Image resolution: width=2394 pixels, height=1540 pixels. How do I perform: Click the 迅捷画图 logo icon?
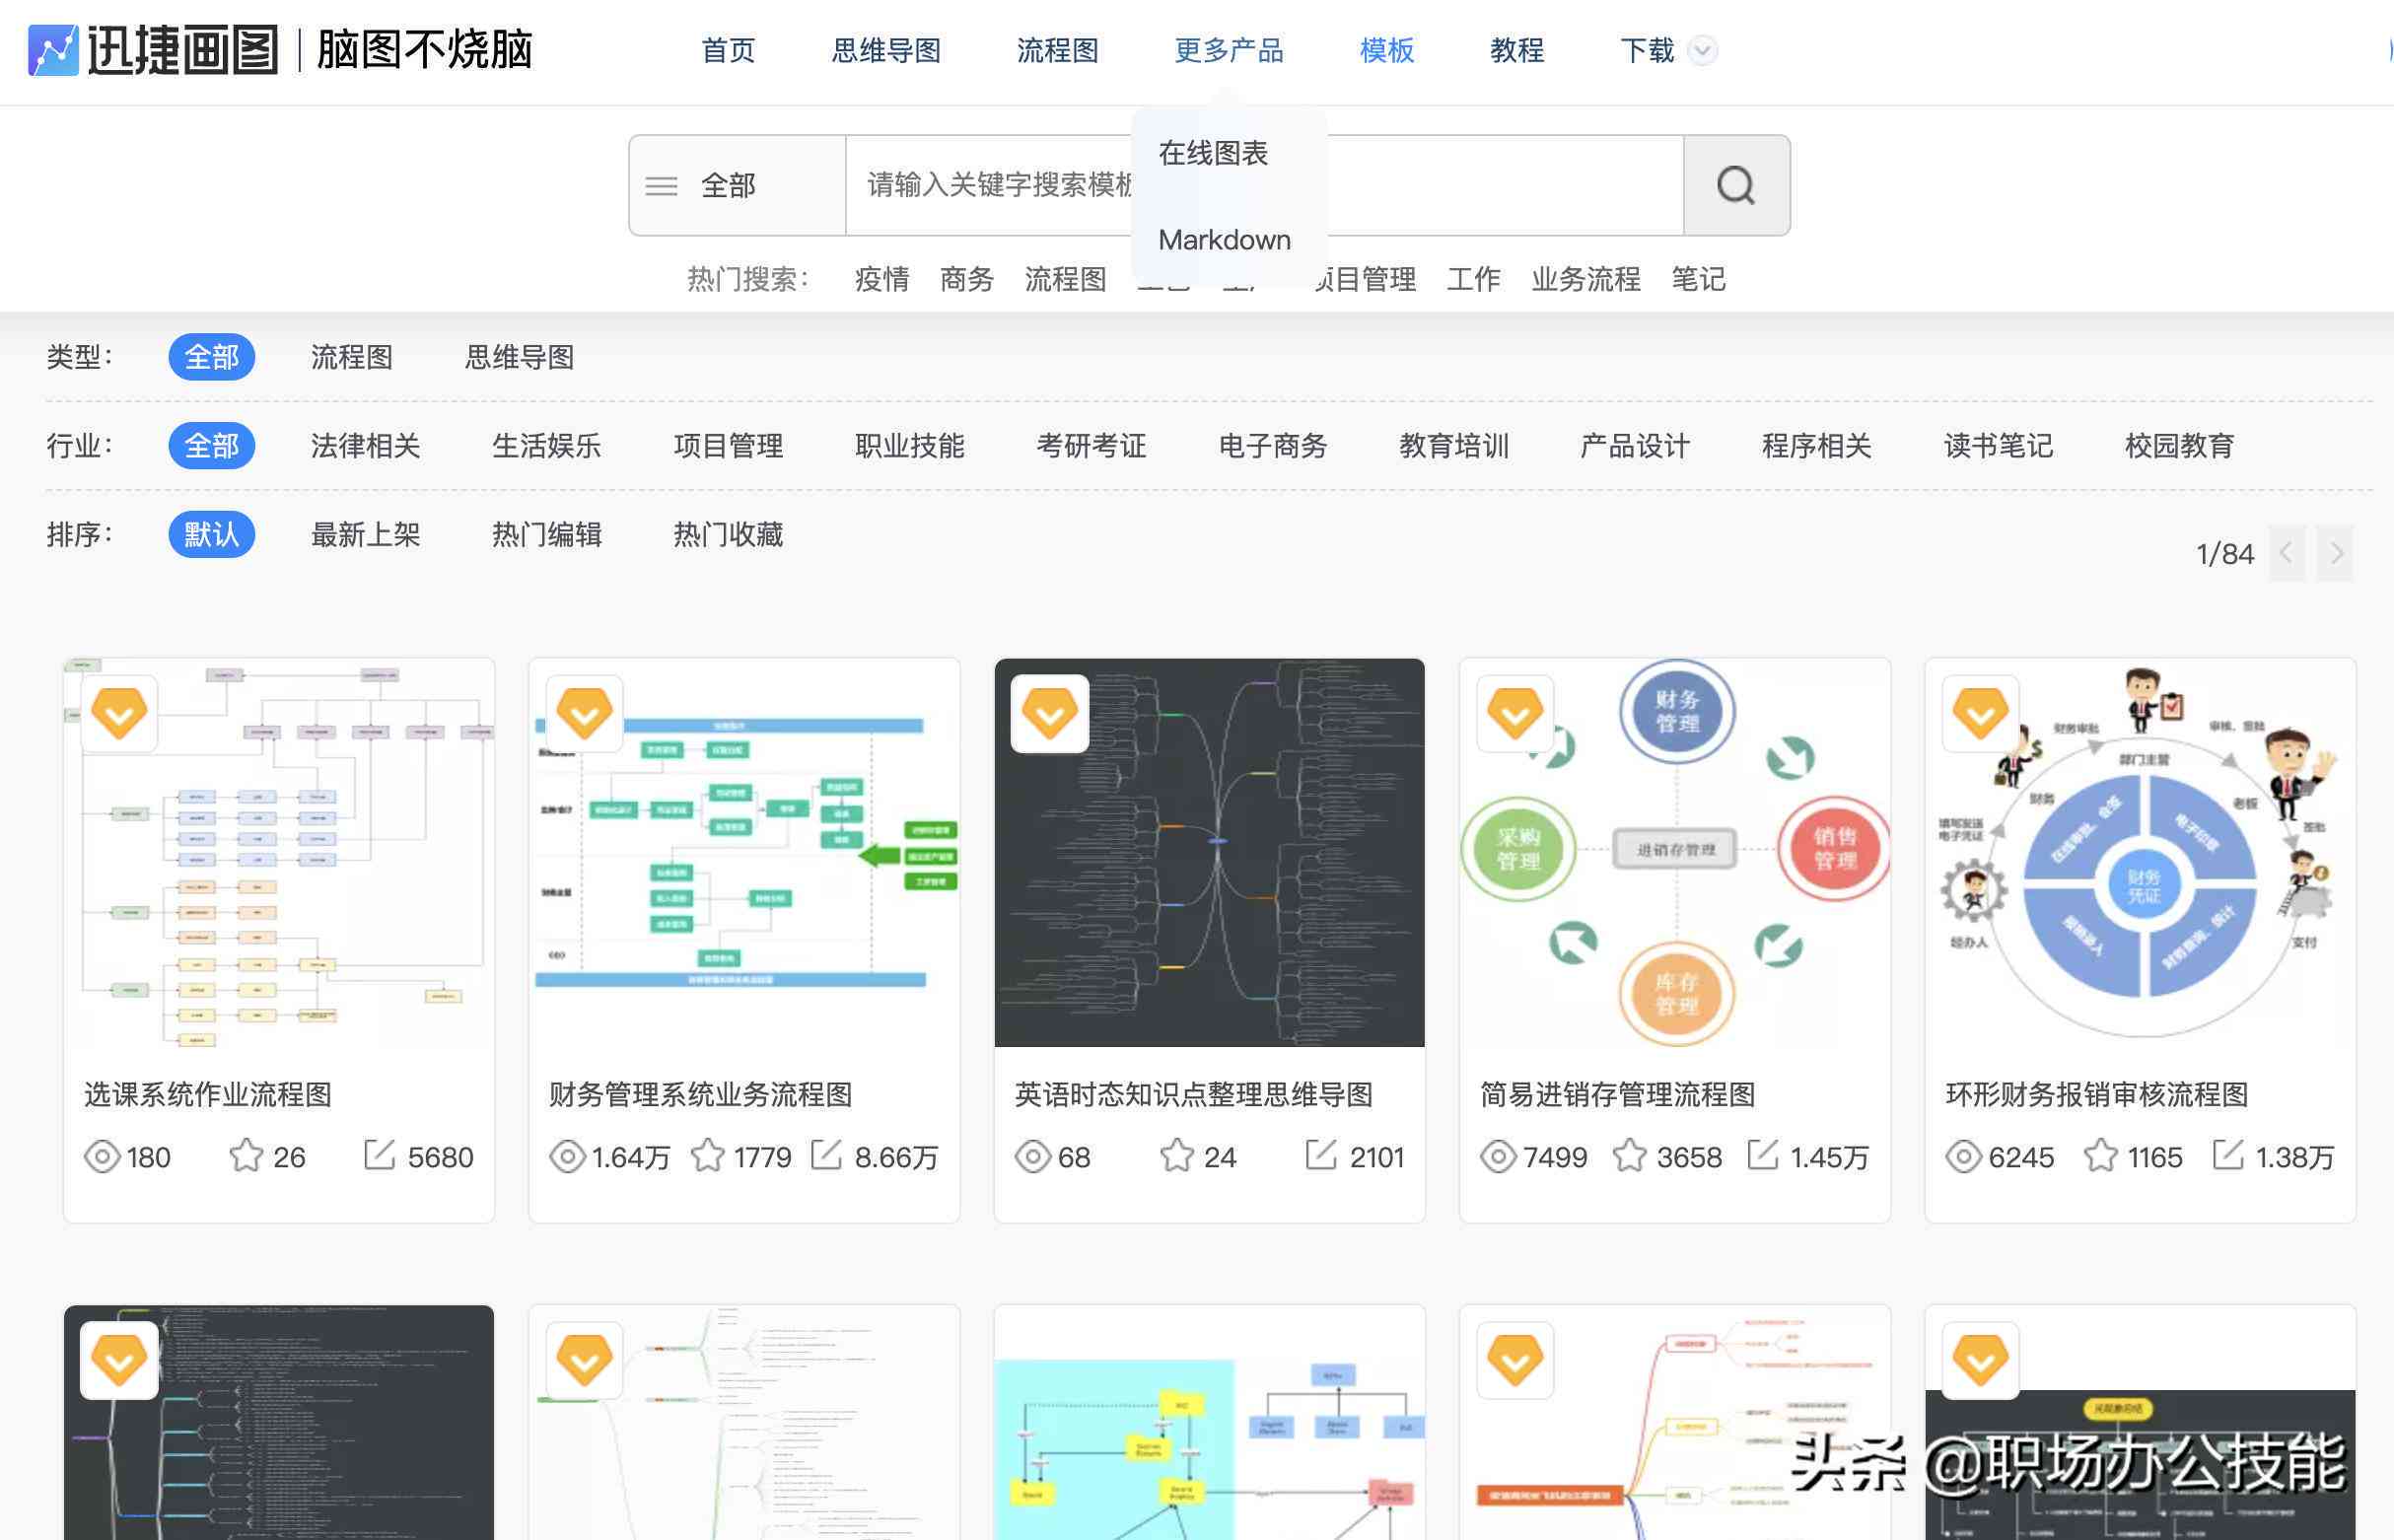(53, 50)
